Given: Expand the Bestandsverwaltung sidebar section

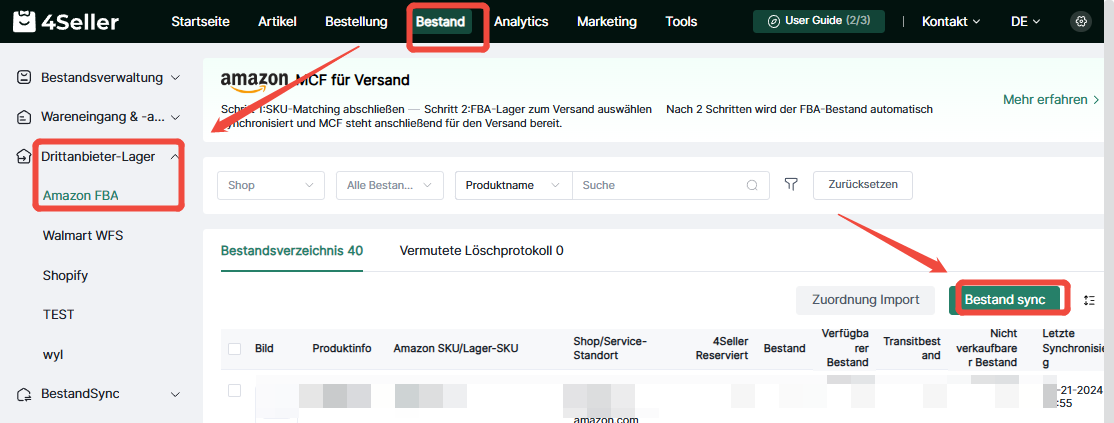Looking at the screenshot, I should click(x=175, y=77).
